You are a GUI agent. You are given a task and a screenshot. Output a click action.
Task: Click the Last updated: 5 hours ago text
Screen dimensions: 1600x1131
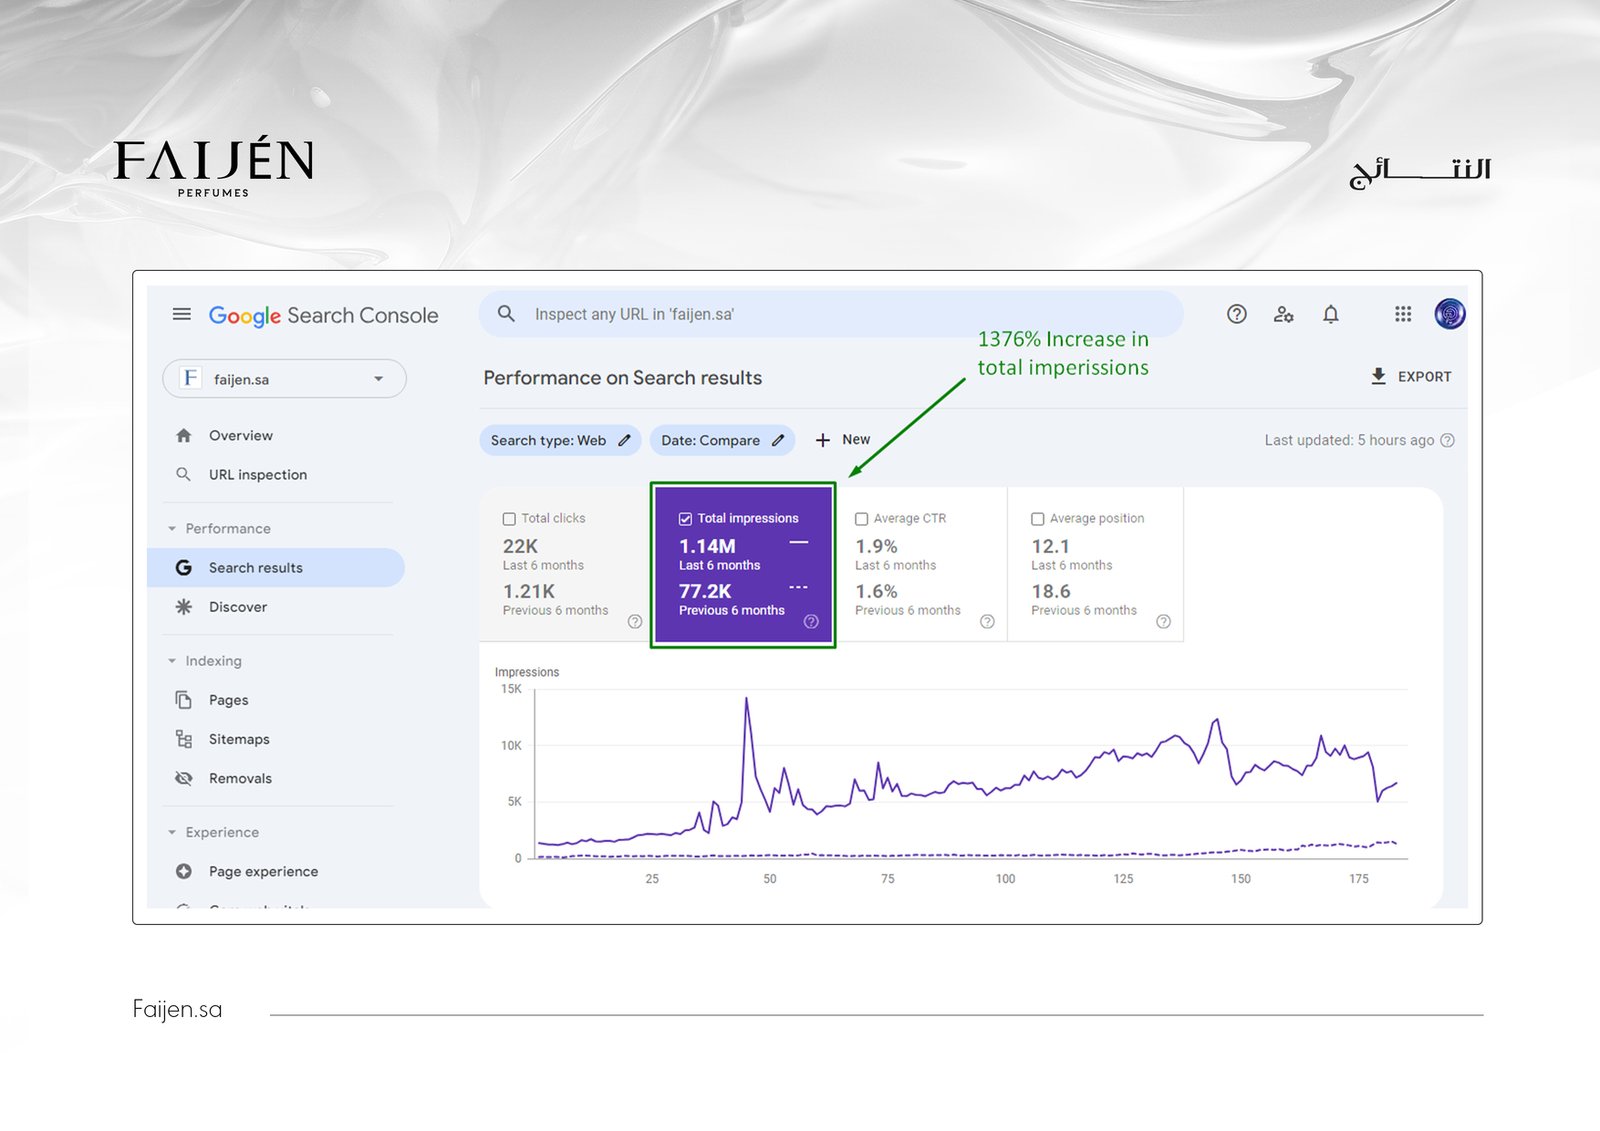[x=1349, y=440]
